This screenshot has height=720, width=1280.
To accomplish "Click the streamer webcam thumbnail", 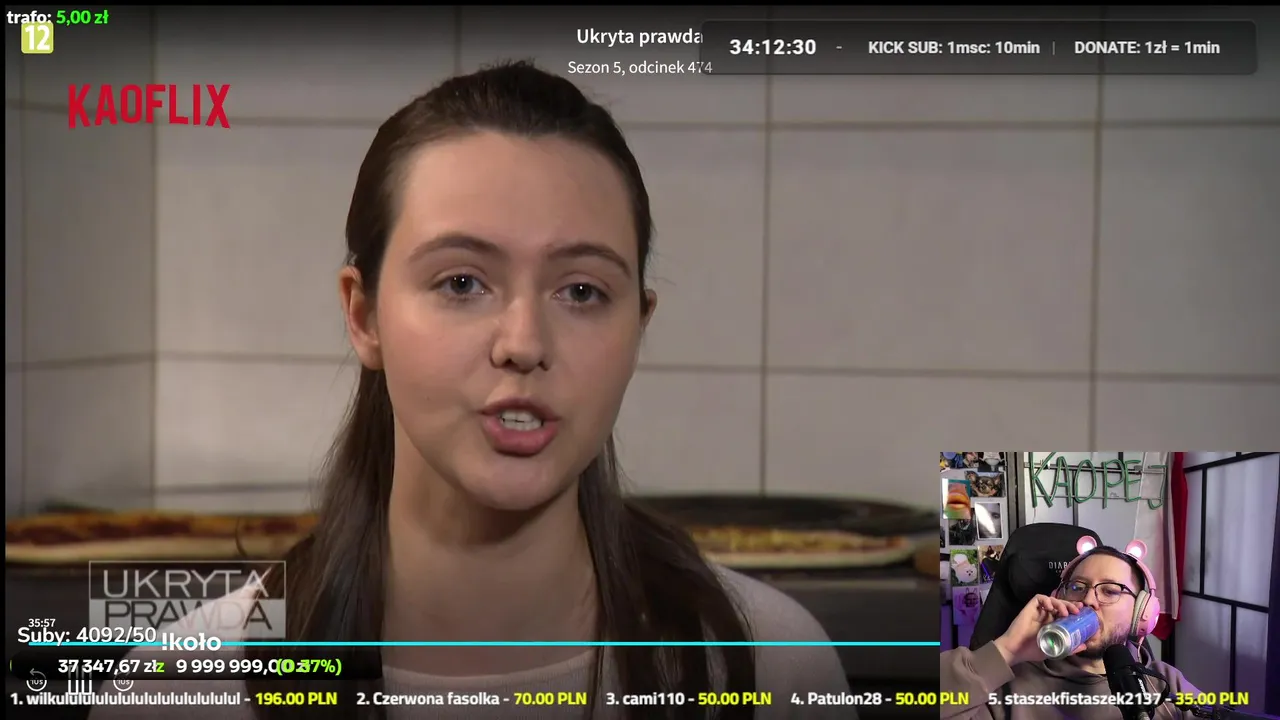I will pos(1109,586).
